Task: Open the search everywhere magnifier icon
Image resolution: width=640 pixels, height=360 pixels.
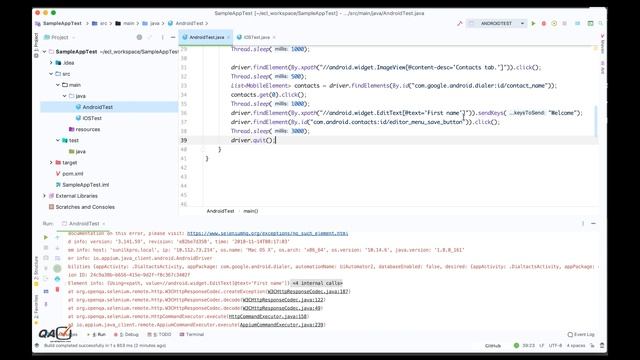Action: click(601, 24)
